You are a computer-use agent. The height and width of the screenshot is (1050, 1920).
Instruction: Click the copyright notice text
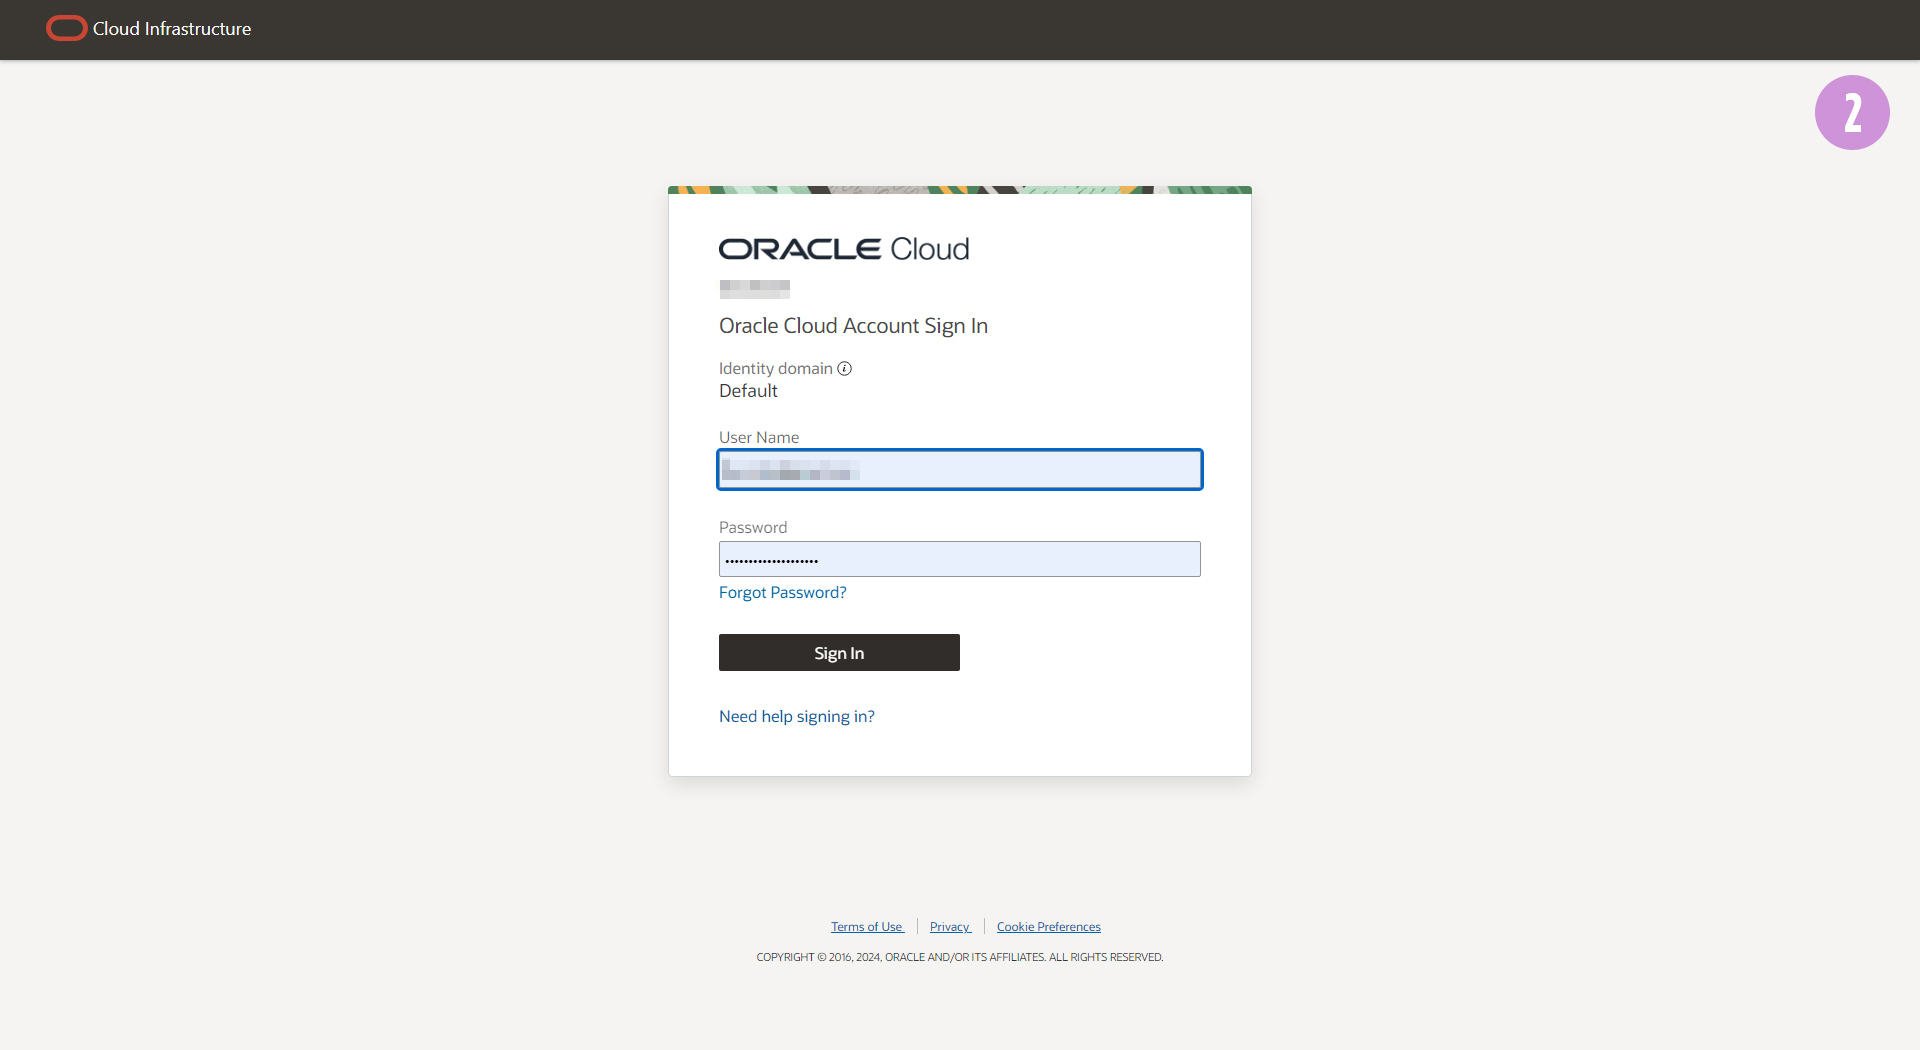pyautogui.click(x=960, y=957)
